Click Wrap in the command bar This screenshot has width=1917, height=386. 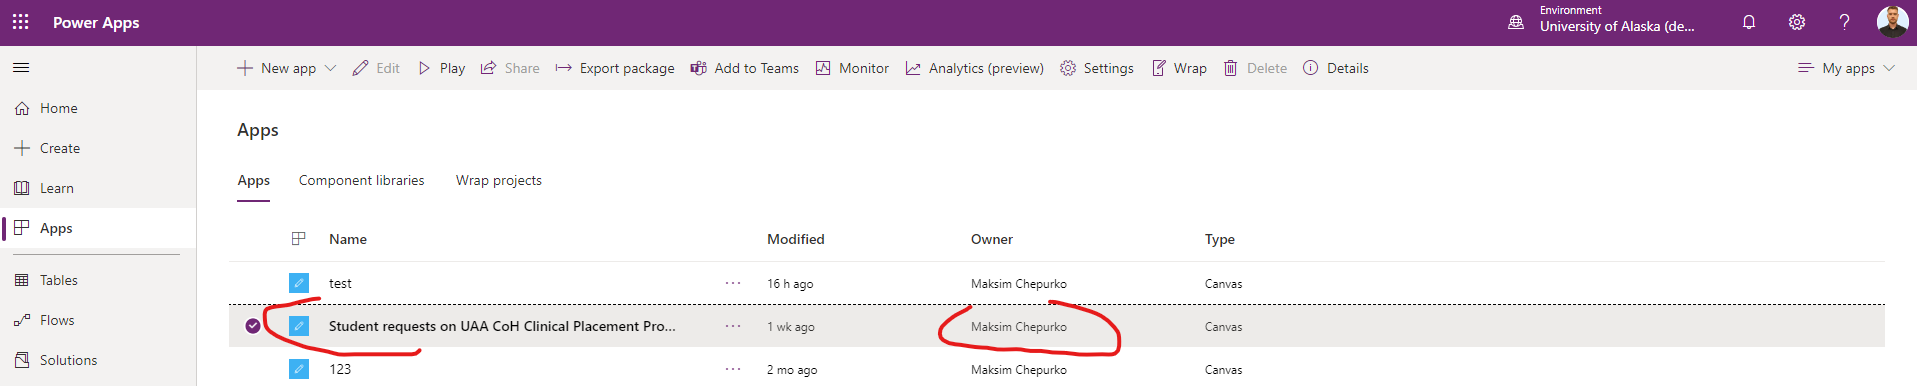pyautogui.click(x=1179, y=68)
